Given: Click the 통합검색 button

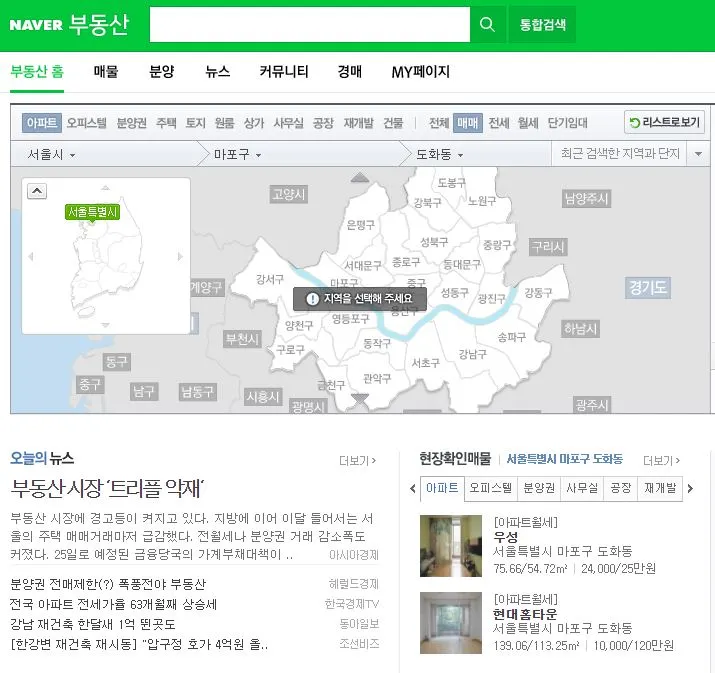Looking at the screenshot, I should click(x=543, y=24).
